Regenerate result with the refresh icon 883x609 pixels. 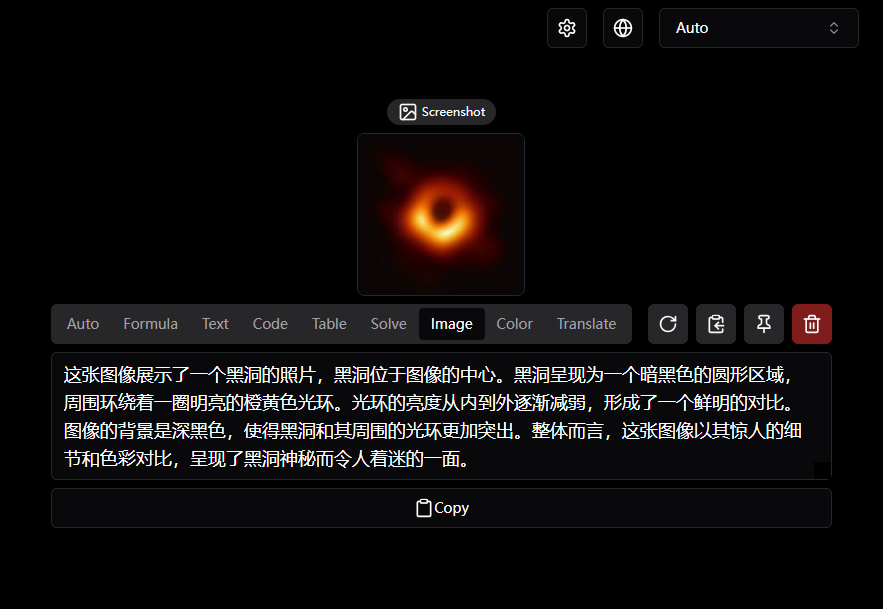tap(668, 324)
